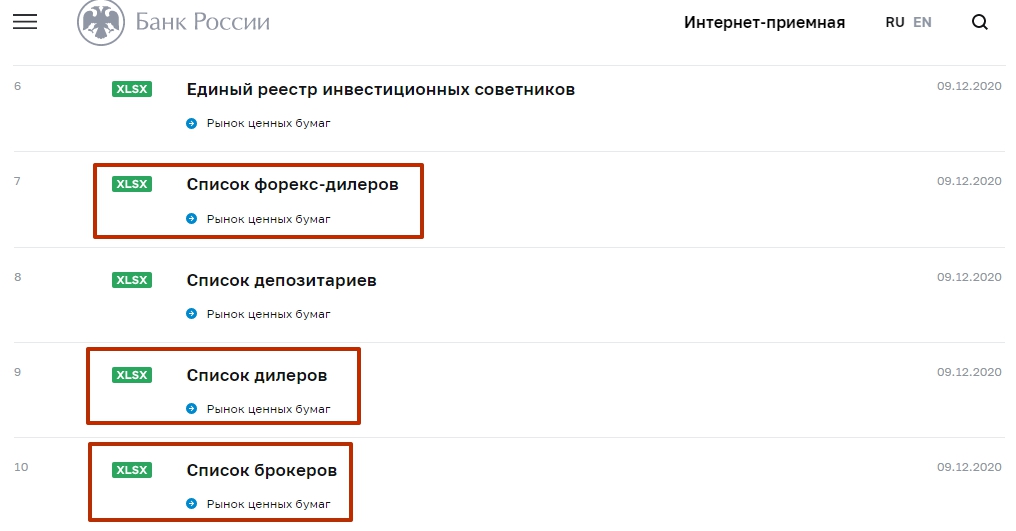
Task: Click XLSX badge beside dealers list
Action: [x=131, y=375]
